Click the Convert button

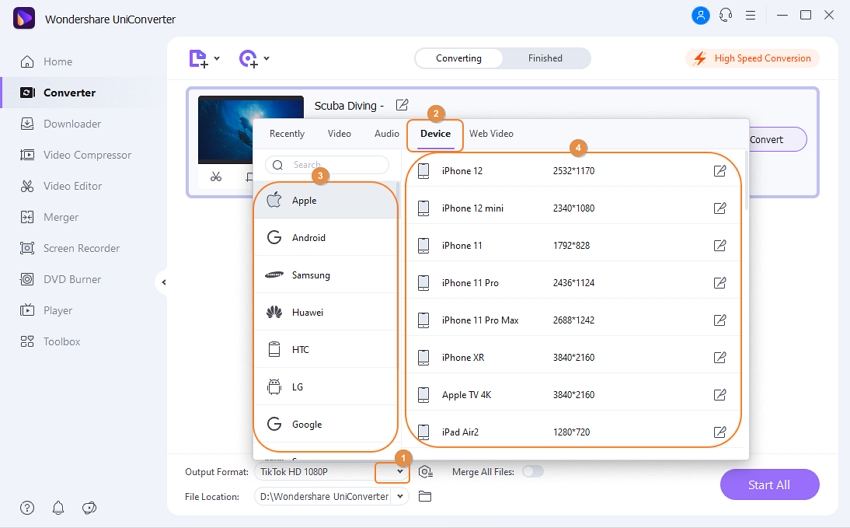(x=778, y=140)
